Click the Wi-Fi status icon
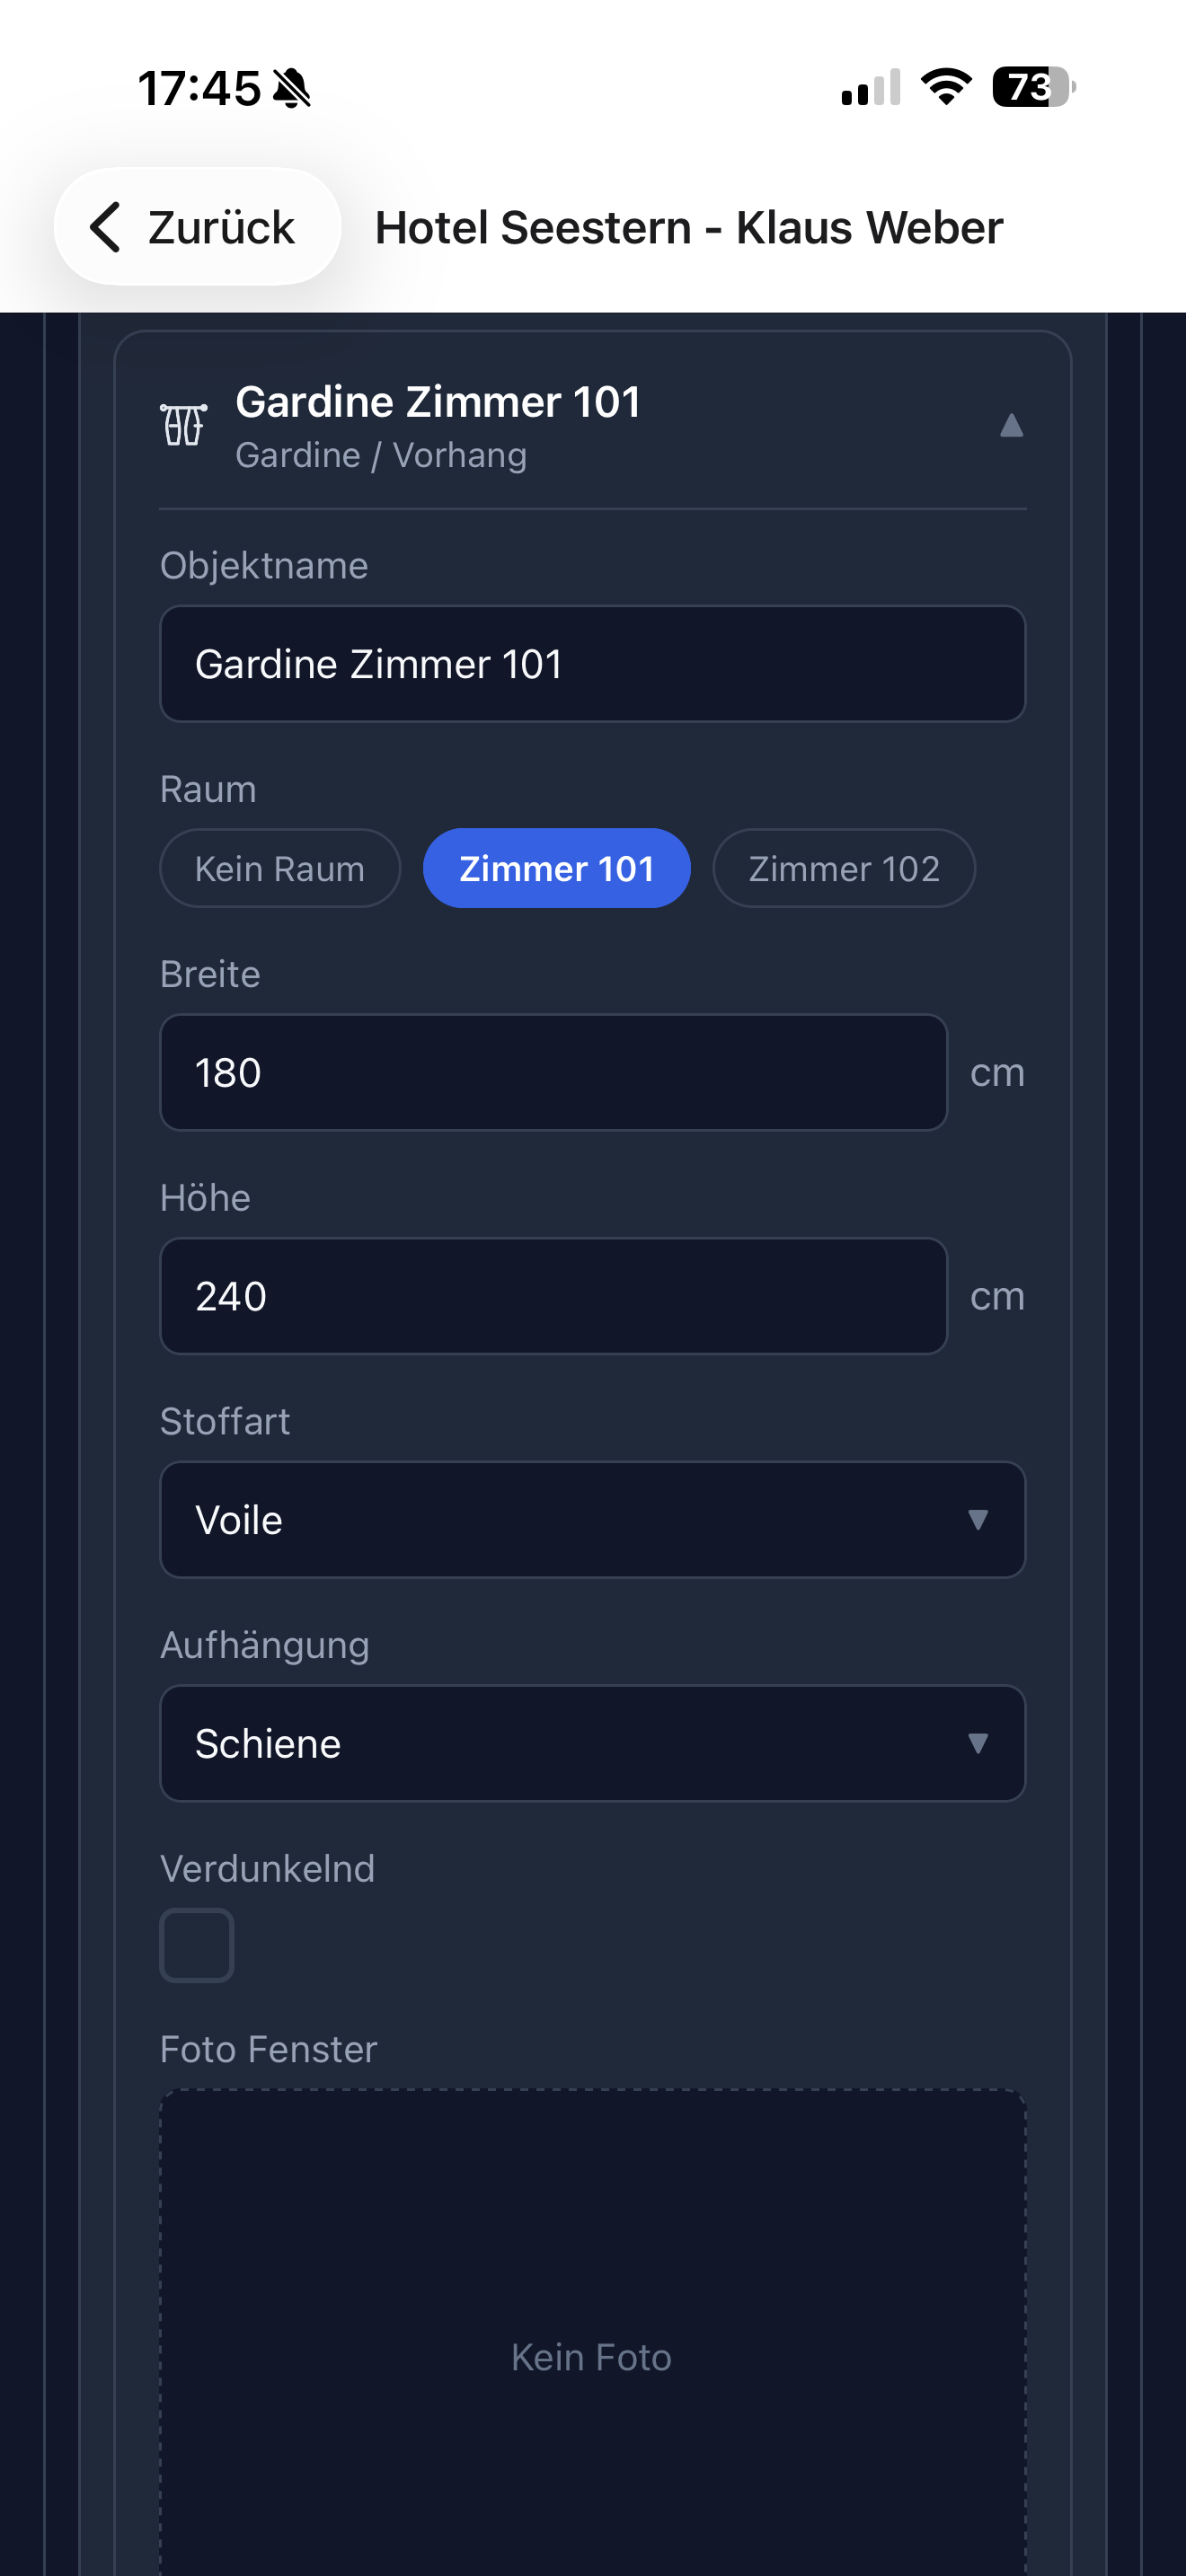The width and height of the screenshot is (1186, 2576). click(944, 88)
